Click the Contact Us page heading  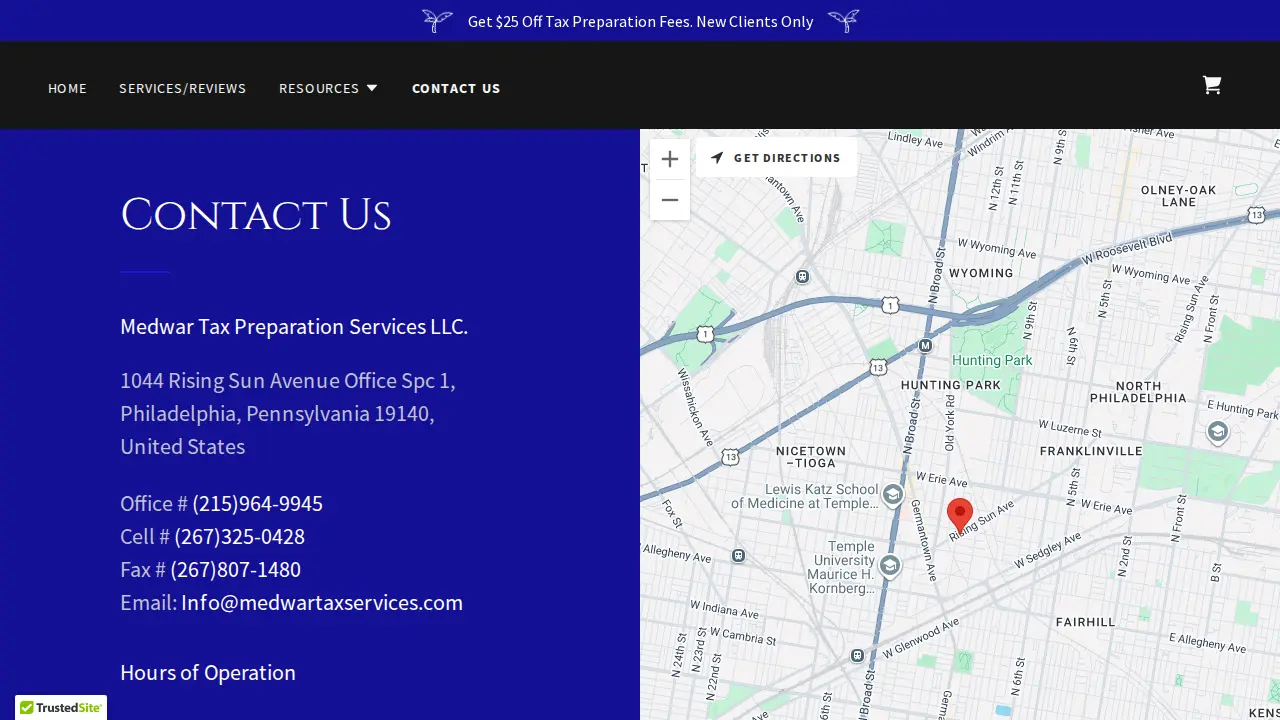[x=256, y=215]
